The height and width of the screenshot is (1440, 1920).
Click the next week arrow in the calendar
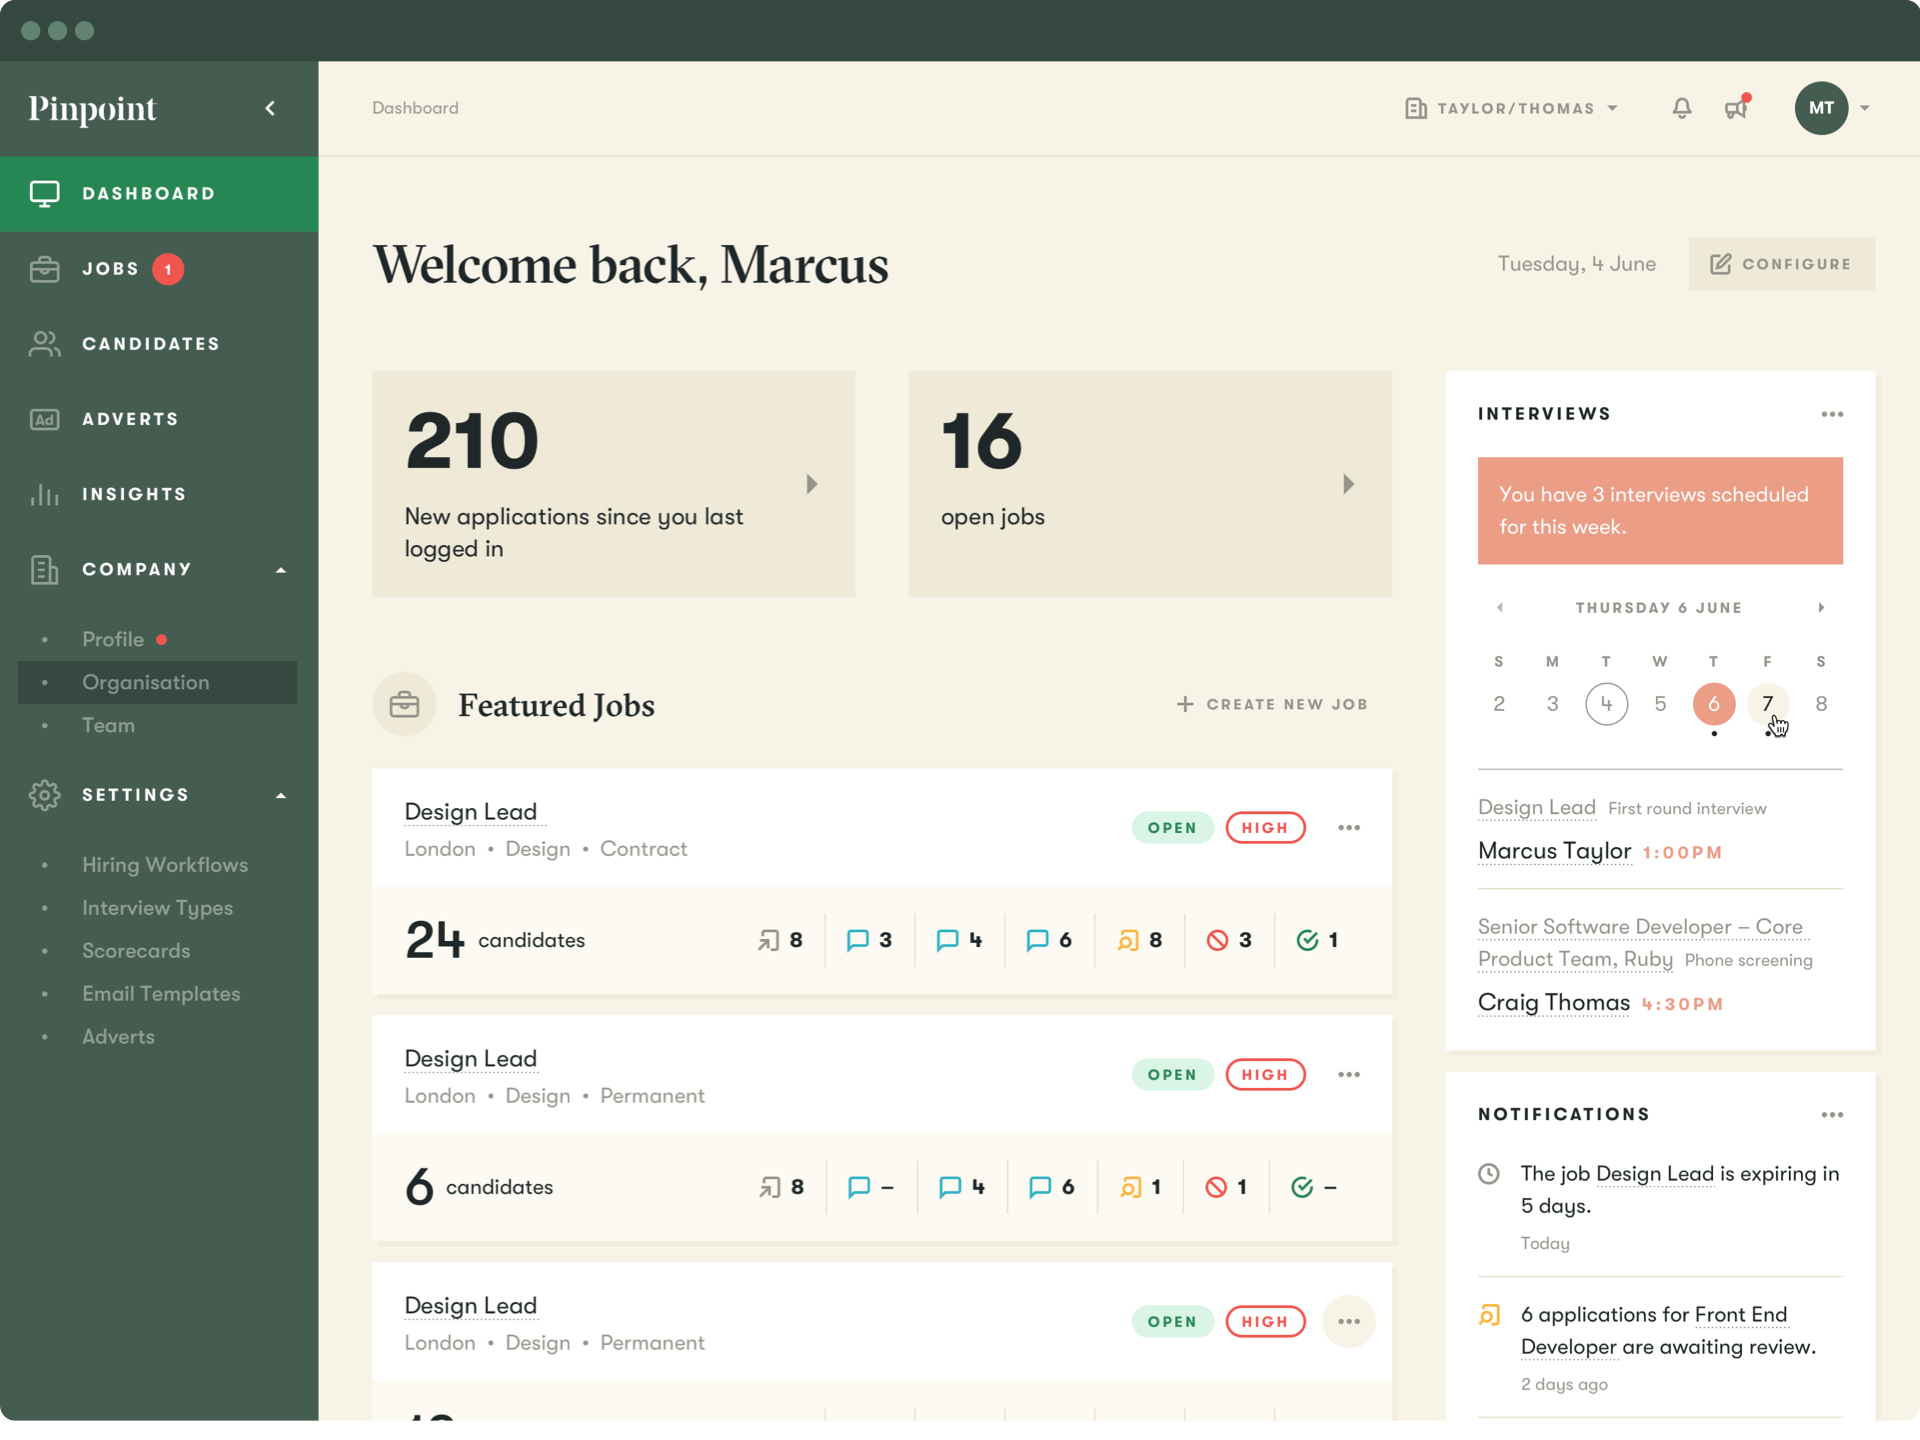[1821, 607]
